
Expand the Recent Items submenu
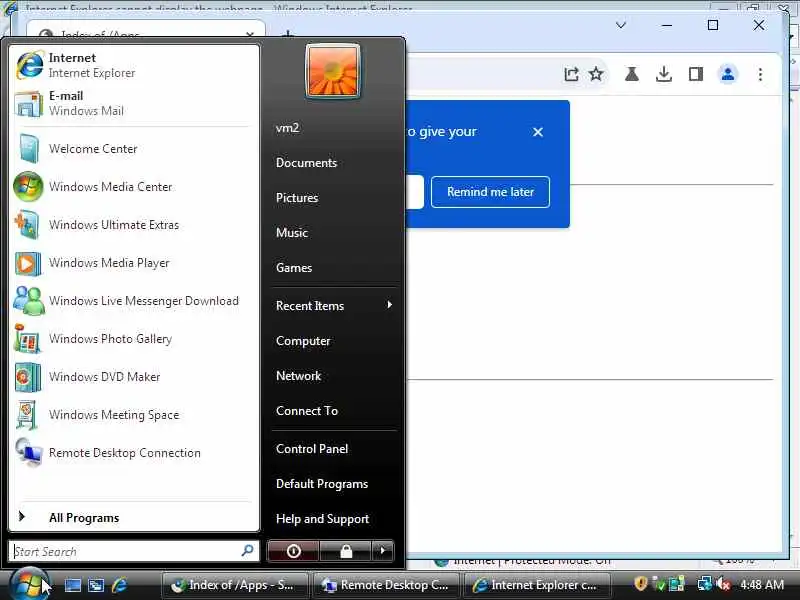(334, 306)
